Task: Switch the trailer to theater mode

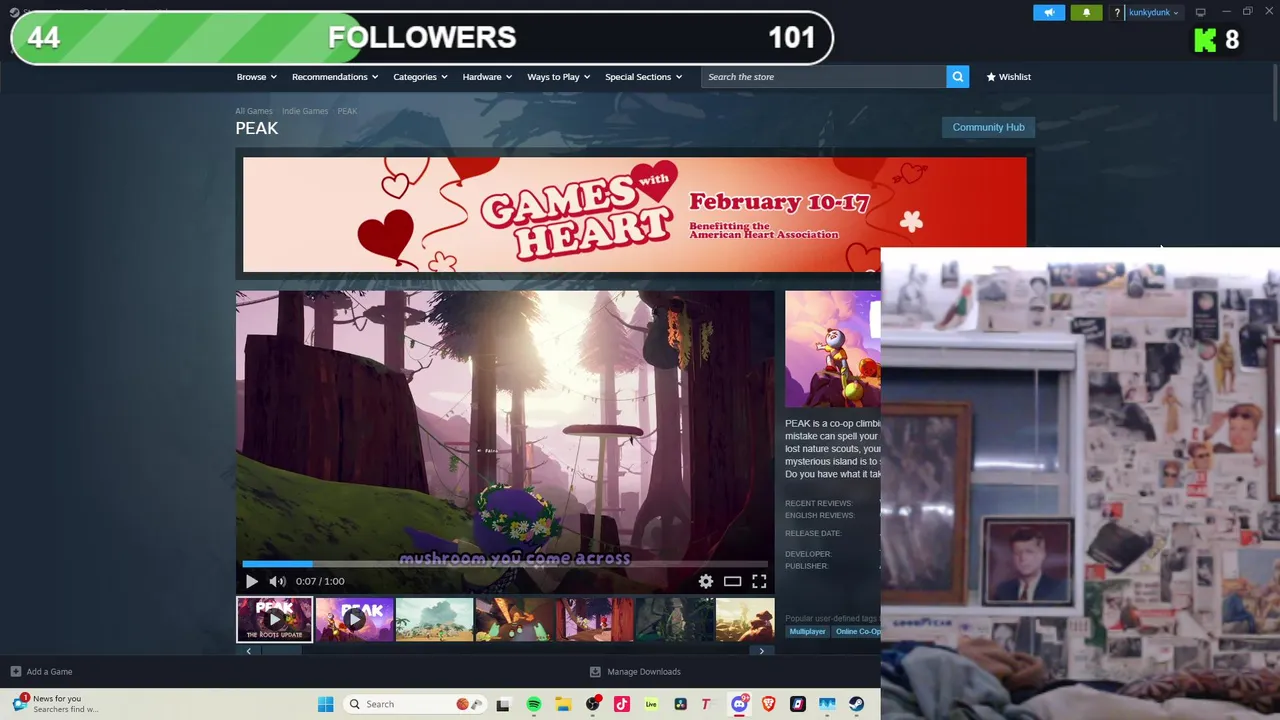Action: (x=732, y=581)
